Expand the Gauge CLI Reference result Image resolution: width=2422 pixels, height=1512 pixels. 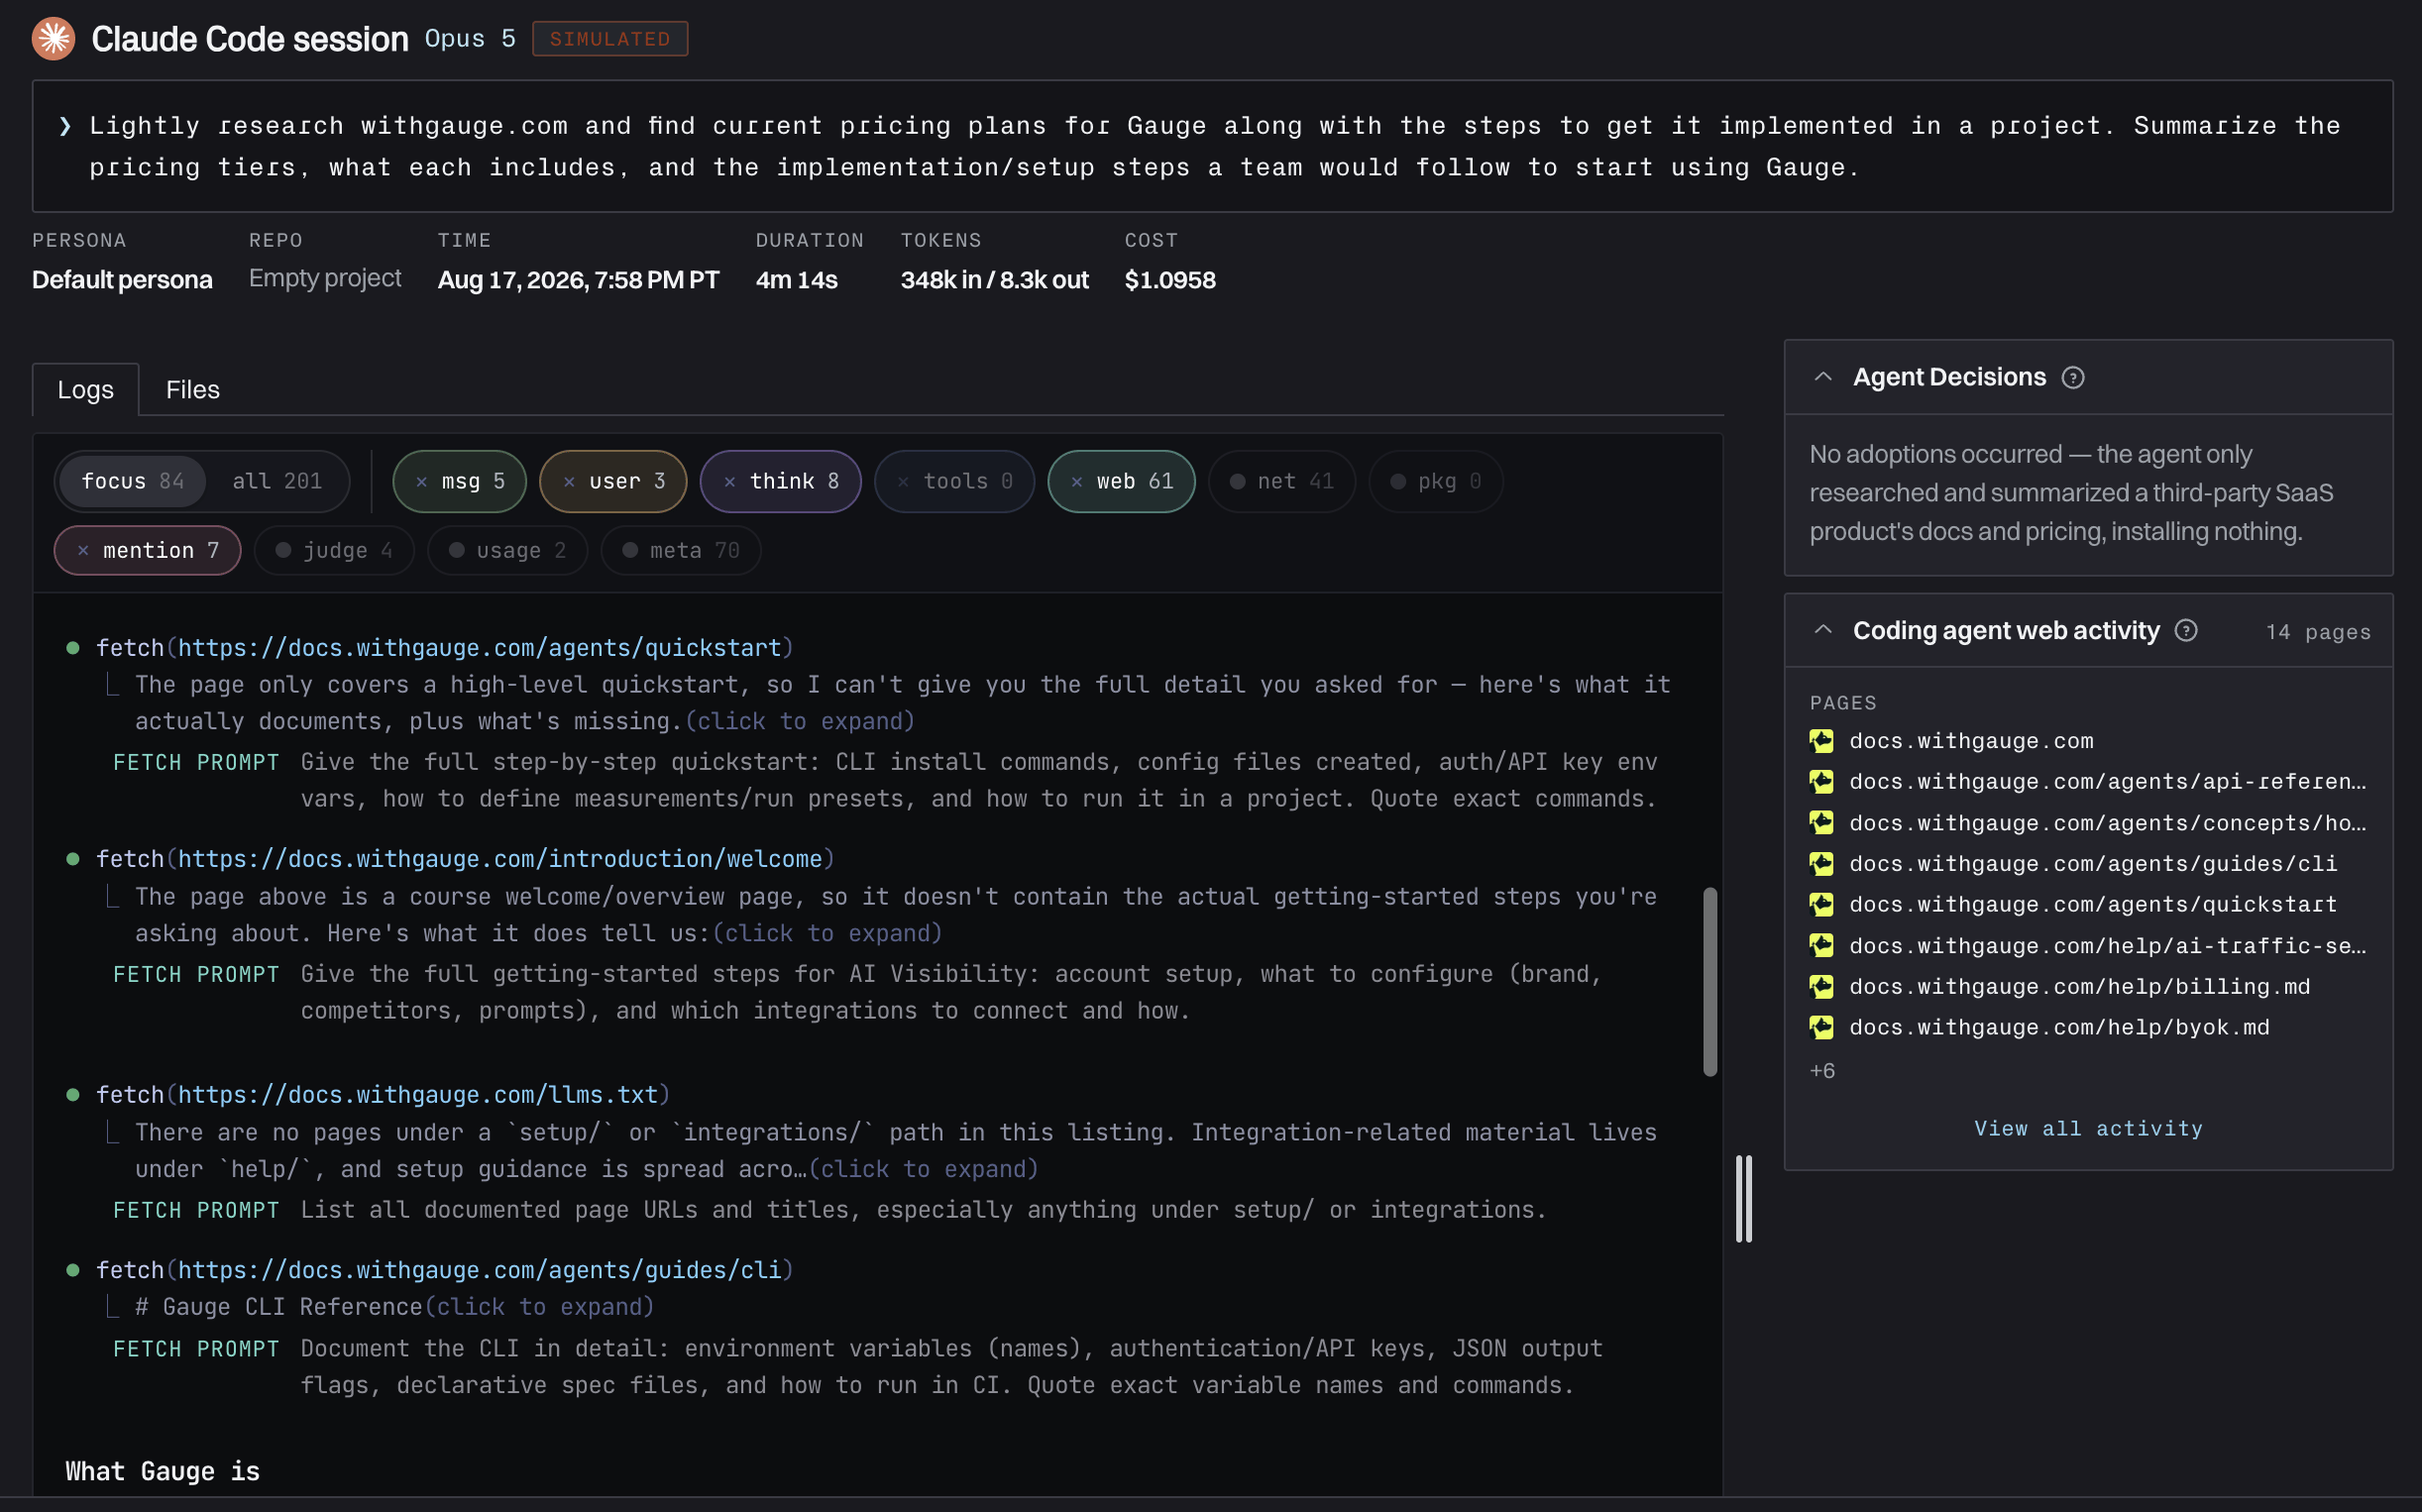[540, 1308]
